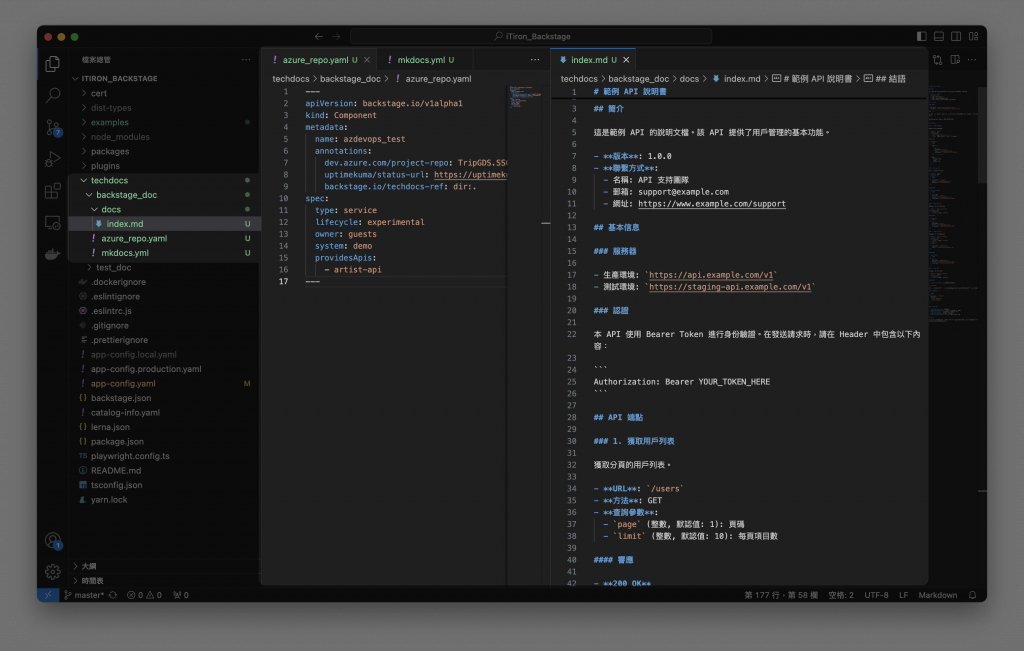This screenshot has width=1024, height=651.
Task: Click the sync changes icon next to master
Action: [113, 595]
